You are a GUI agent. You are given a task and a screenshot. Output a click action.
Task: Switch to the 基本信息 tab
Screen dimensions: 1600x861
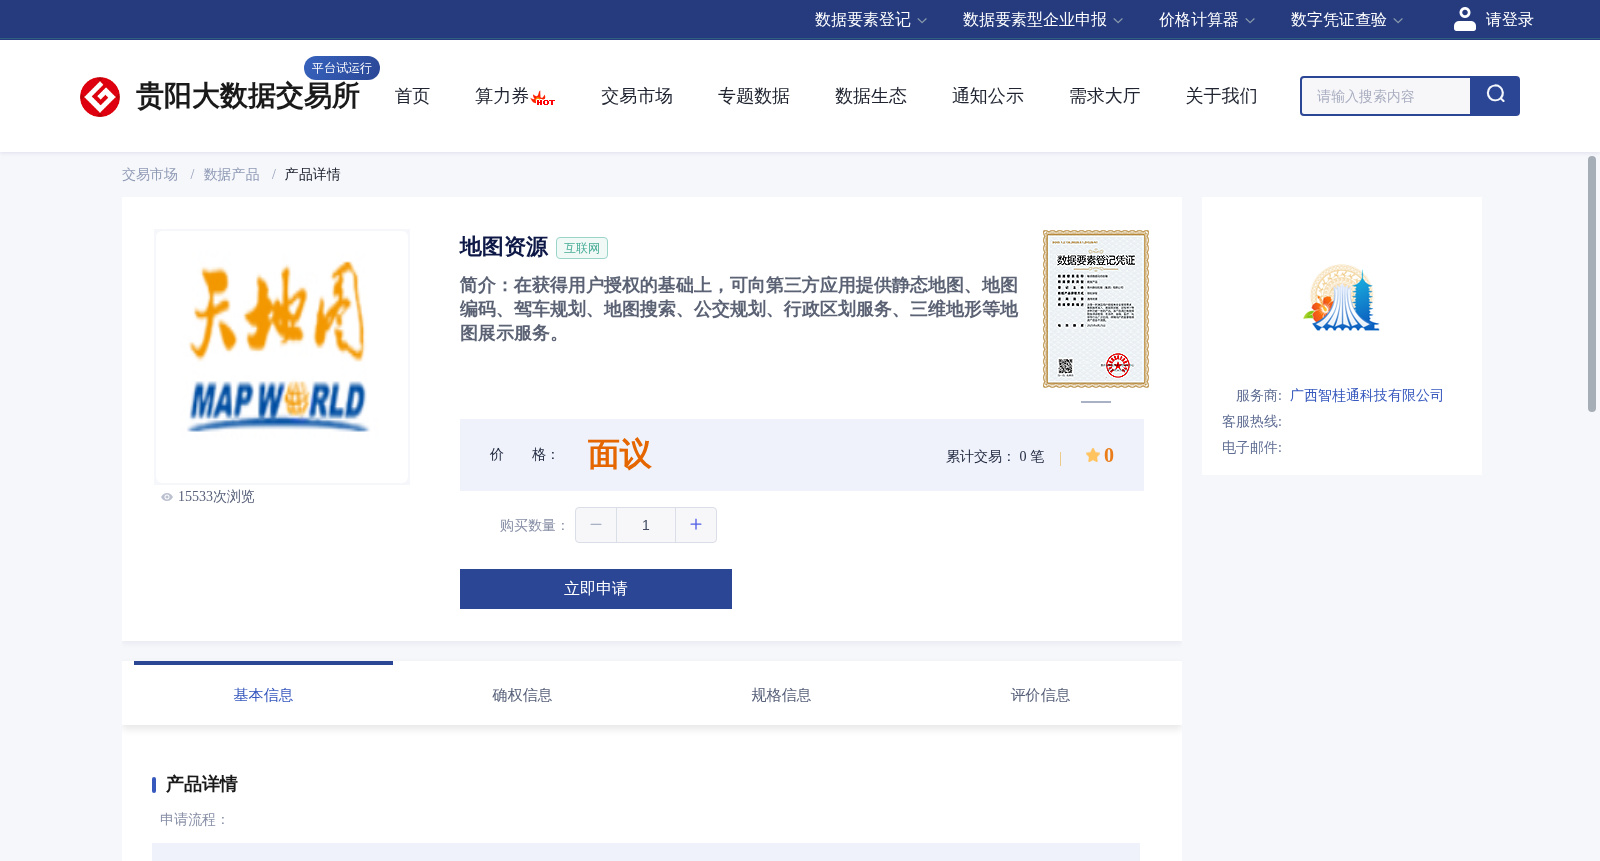pyautogui.click(x=263, y=695)
